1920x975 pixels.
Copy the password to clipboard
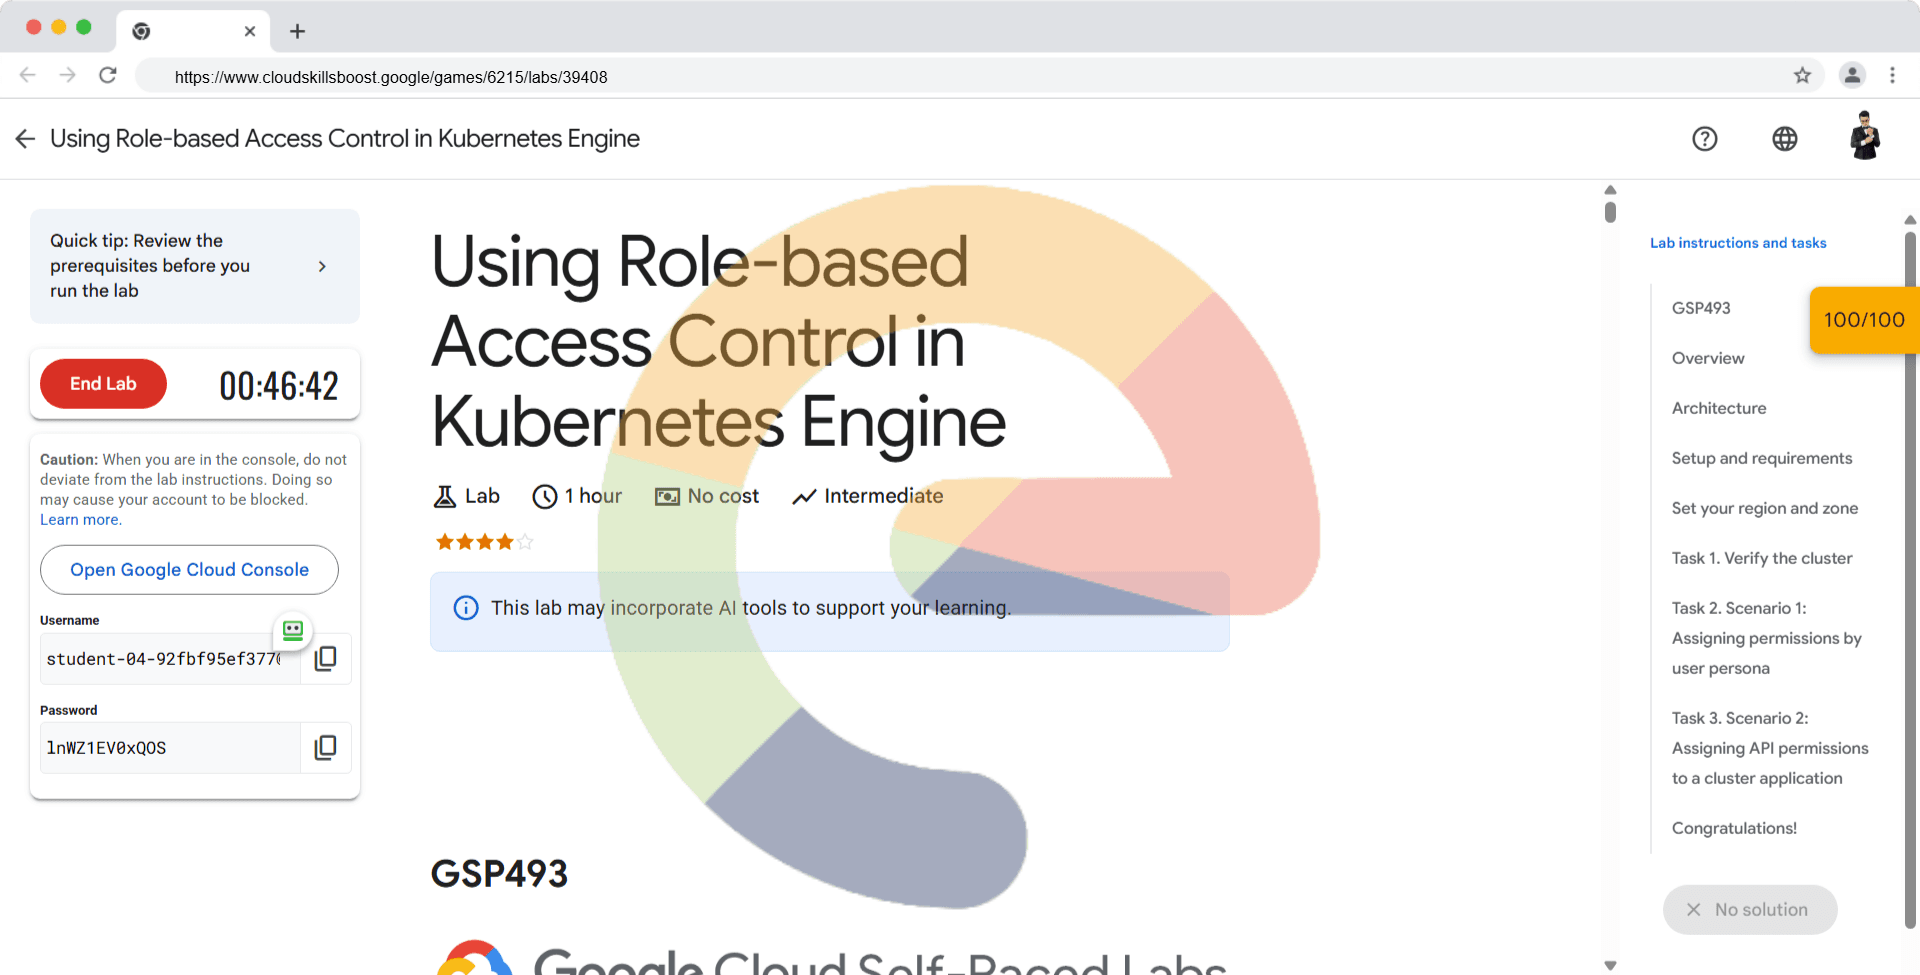pyautogui.click(x=326, y=747)
